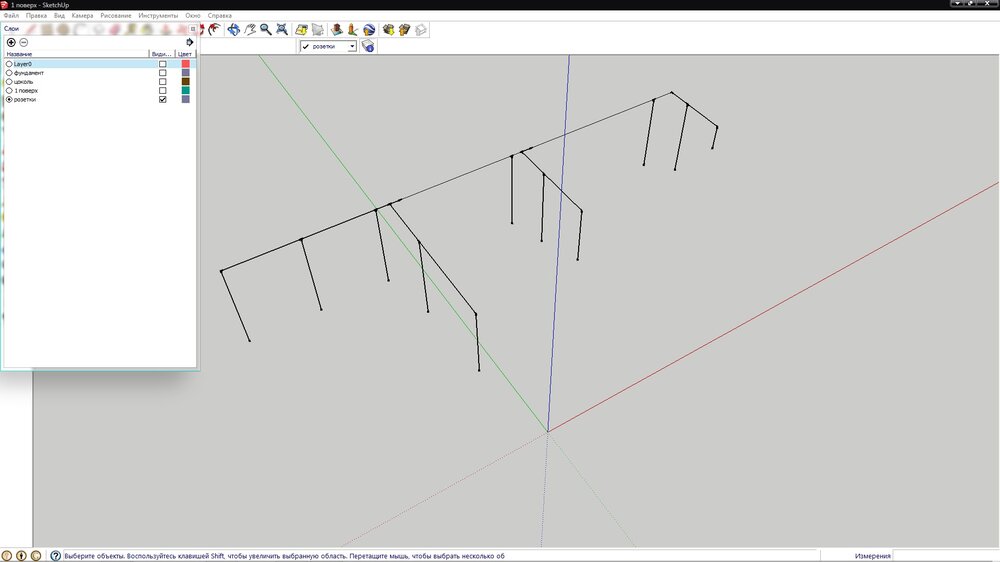The image size is (1000, 562).
Task: Select the Zoom magnifier tool
Action: pos(266,30)
